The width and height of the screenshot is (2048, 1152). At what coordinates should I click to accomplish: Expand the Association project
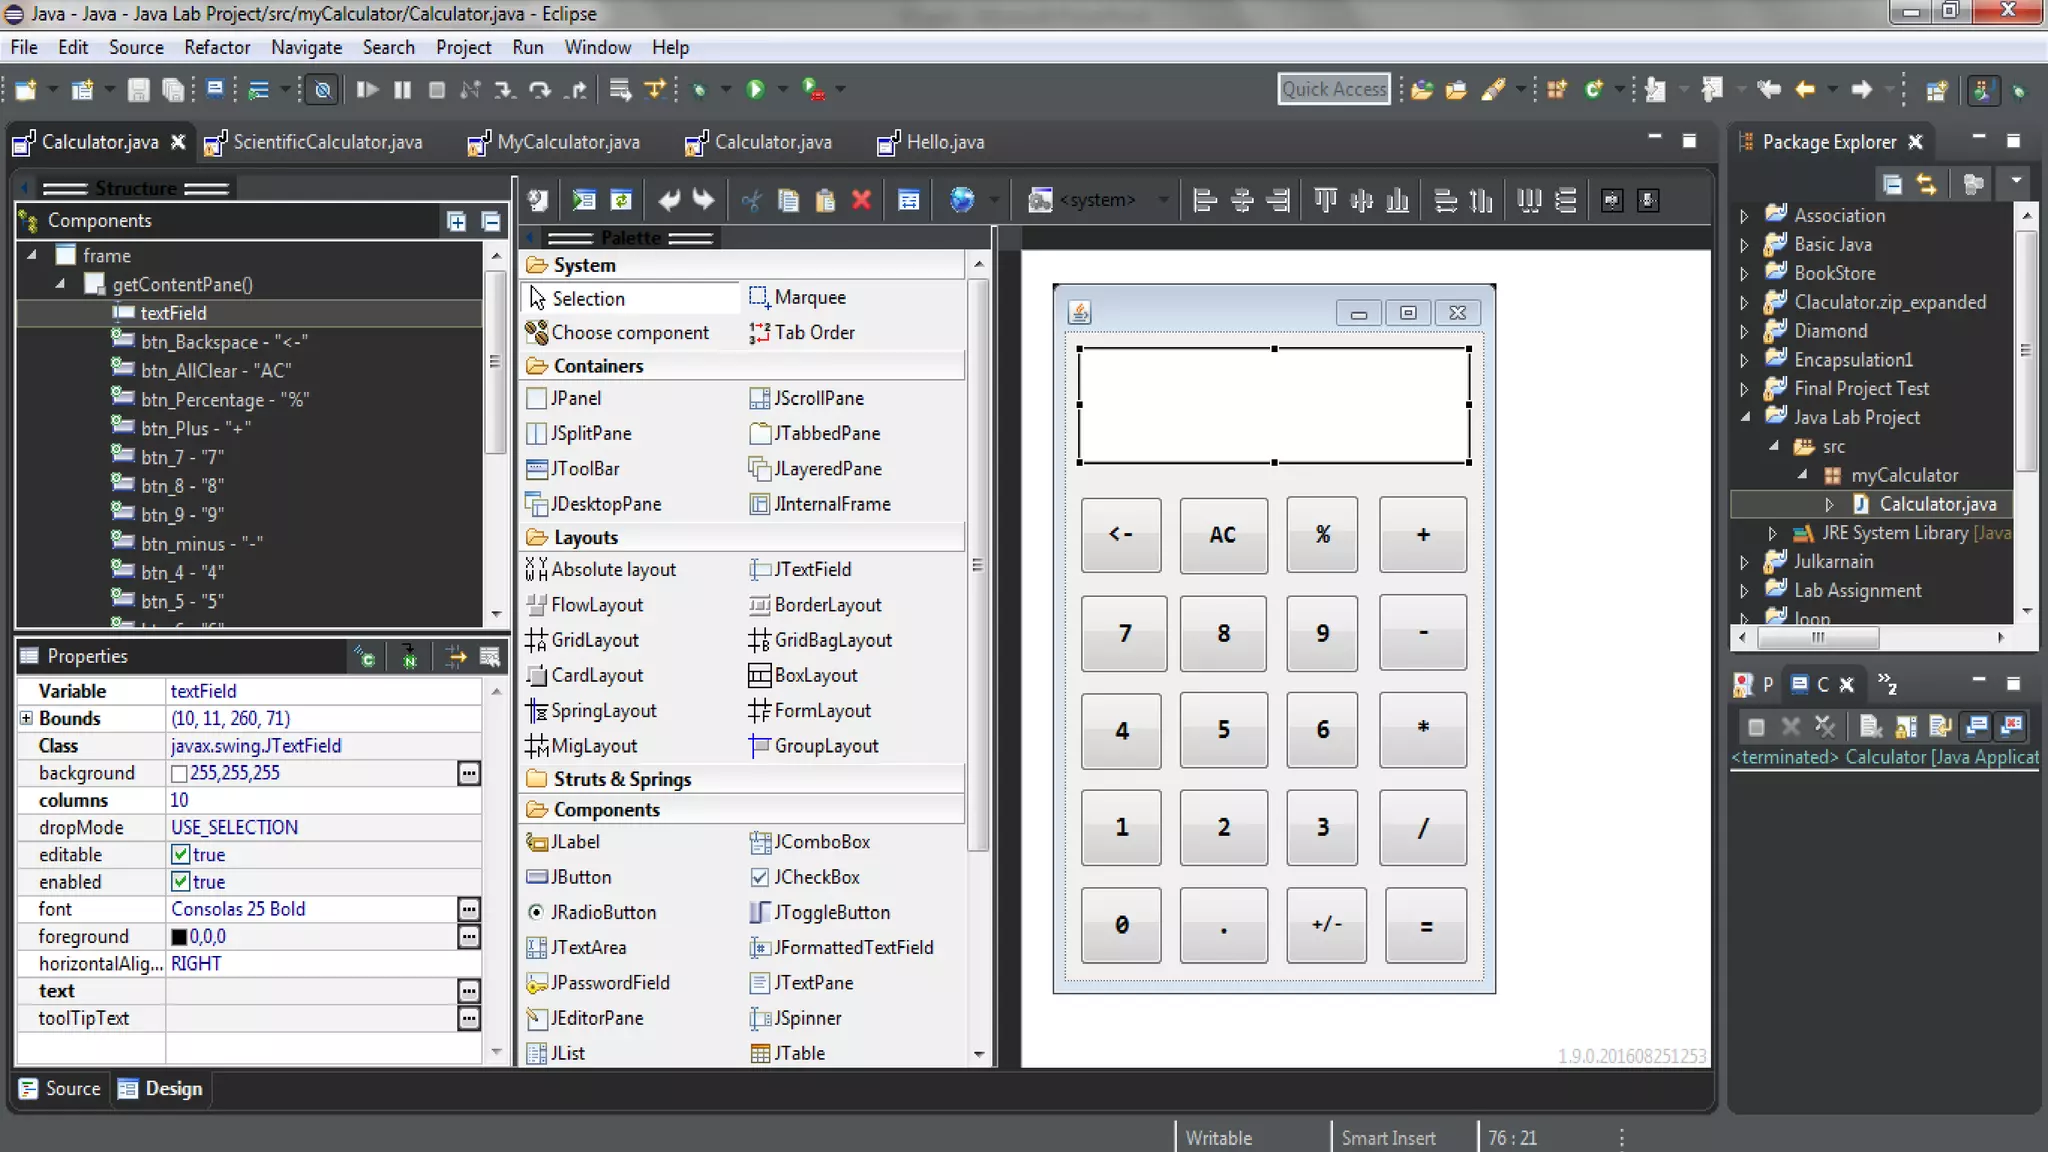pos(1744,216)
